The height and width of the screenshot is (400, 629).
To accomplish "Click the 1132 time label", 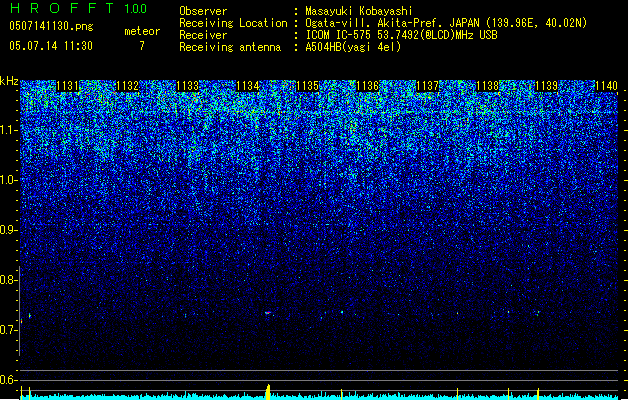I will point(127,86).
